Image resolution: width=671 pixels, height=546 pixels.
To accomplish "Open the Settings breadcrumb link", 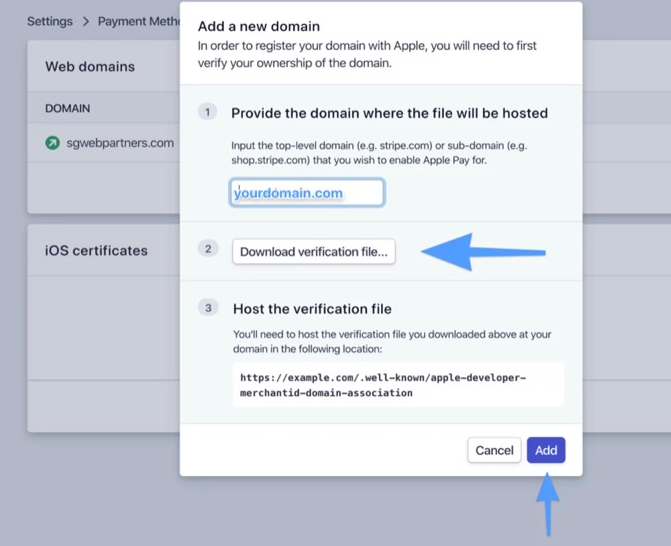I will pos(49,21).
